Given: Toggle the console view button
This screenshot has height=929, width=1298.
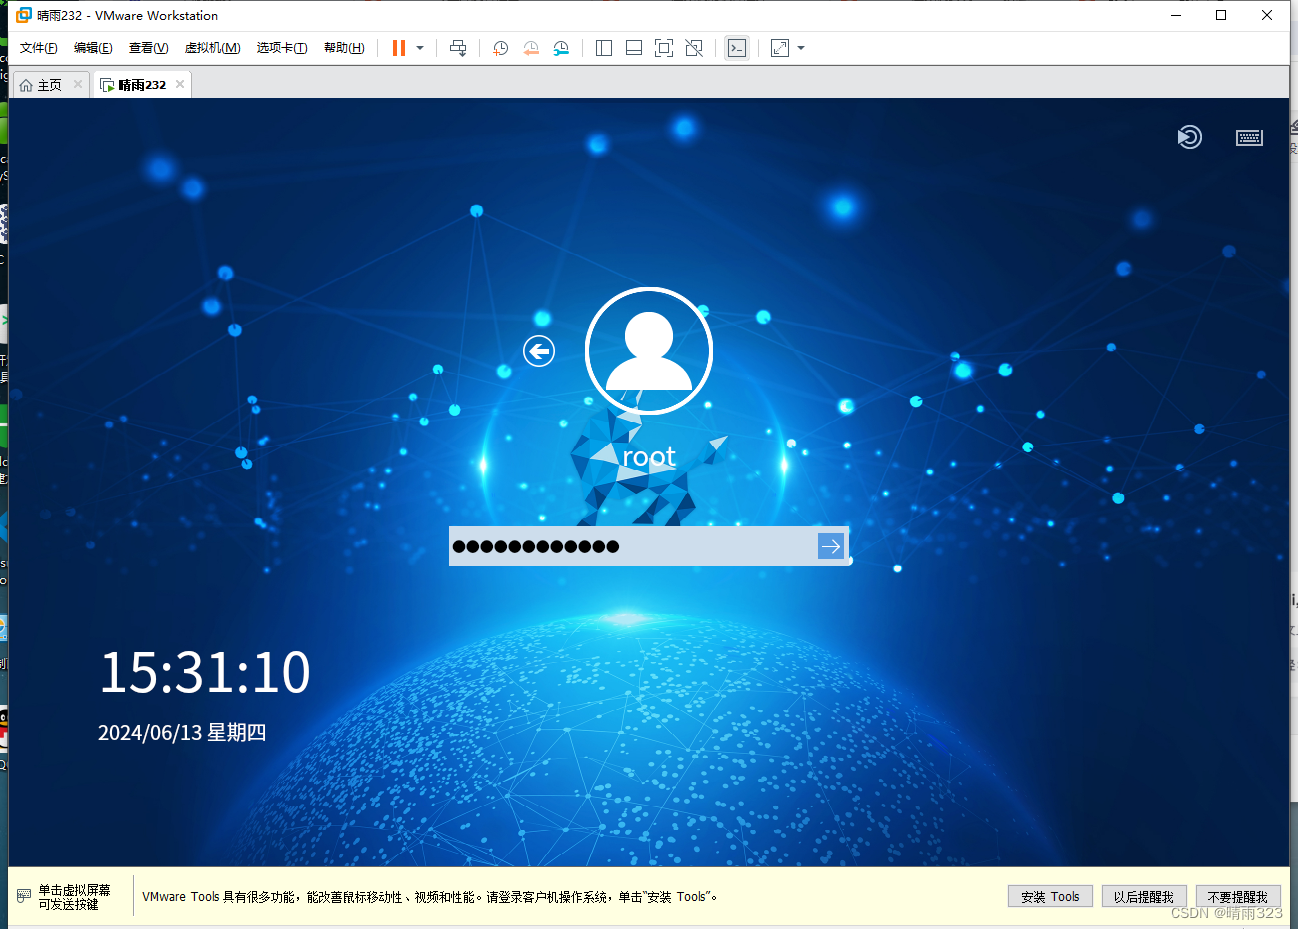Looking at the screenshot, I should [737, 48].
